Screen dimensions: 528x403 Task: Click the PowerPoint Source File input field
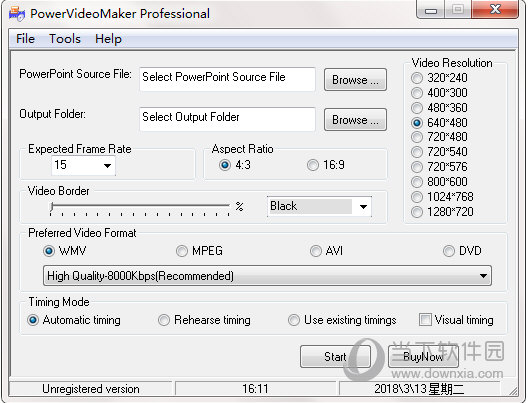coord(227,79)
